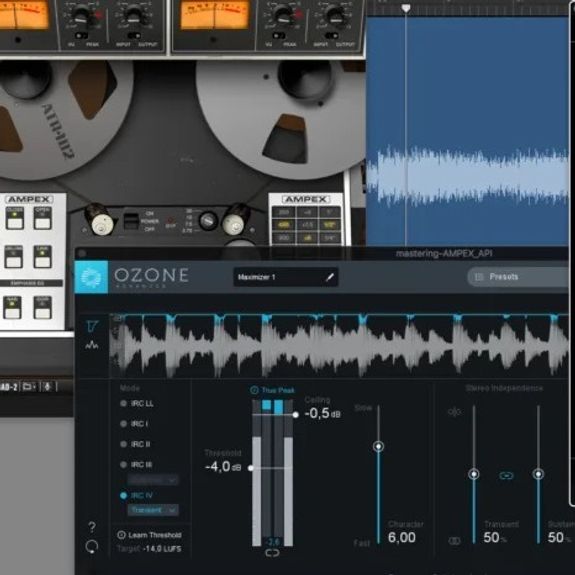Screen dimensions: 575x575
Task: Click the pencil edit icon beside Maximizer 1
Action: [330, 277]
